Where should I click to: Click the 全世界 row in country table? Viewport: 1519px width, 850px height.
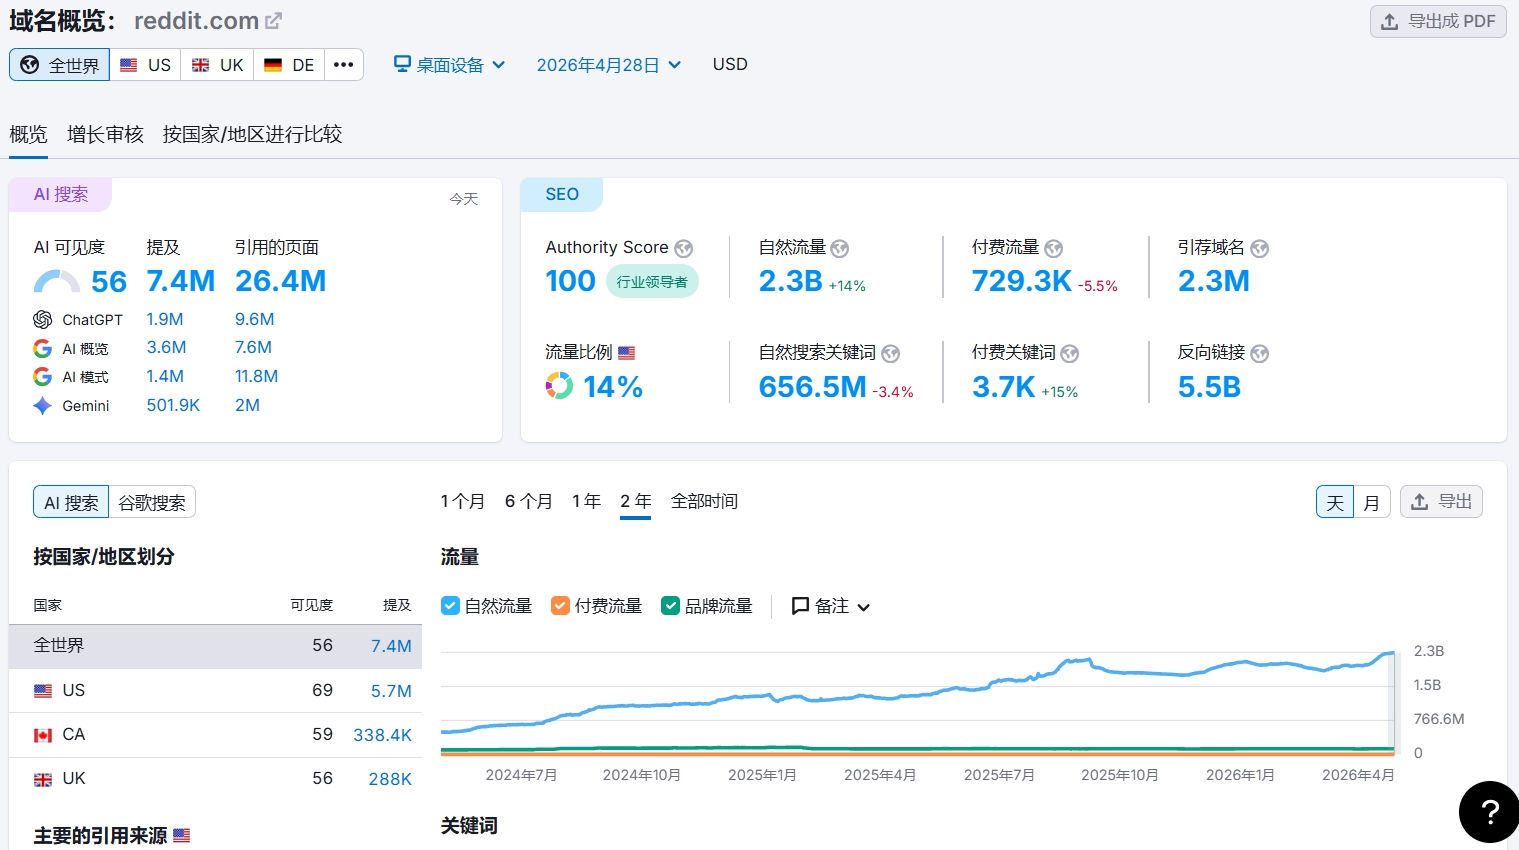click(x=215, y=646)
